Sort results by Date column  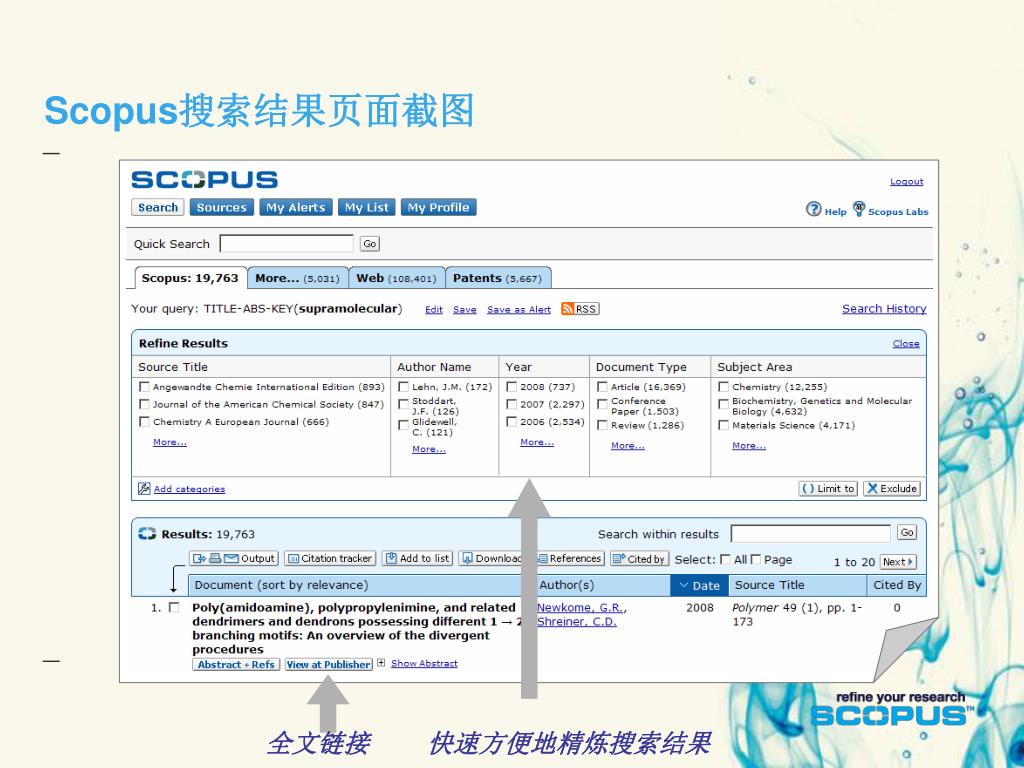click(x=700, y=586)
